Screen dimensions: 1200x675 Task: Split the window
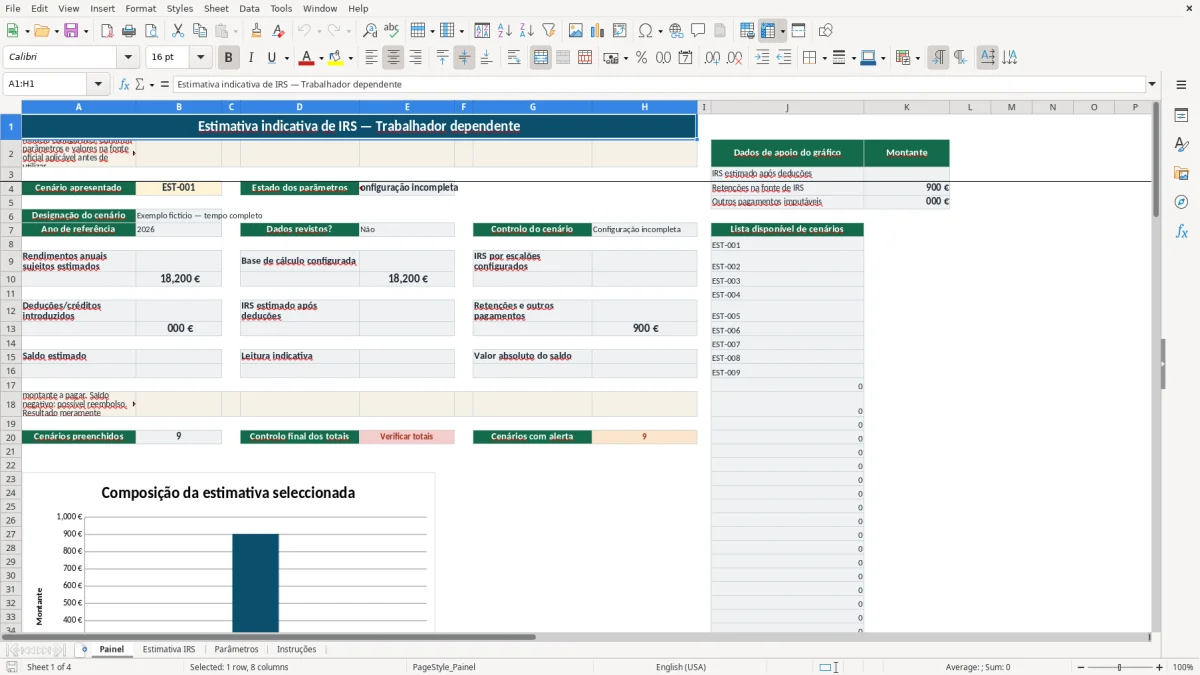[799, 31]
